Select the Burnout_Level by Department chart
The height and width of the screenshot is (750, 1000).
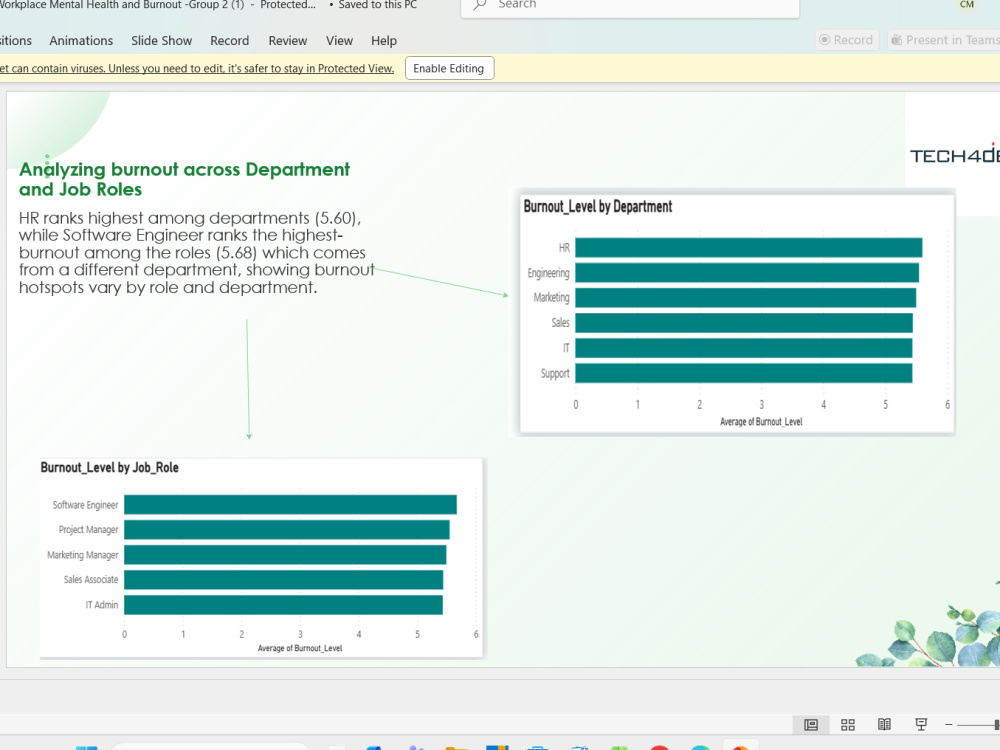click(737, 312)
